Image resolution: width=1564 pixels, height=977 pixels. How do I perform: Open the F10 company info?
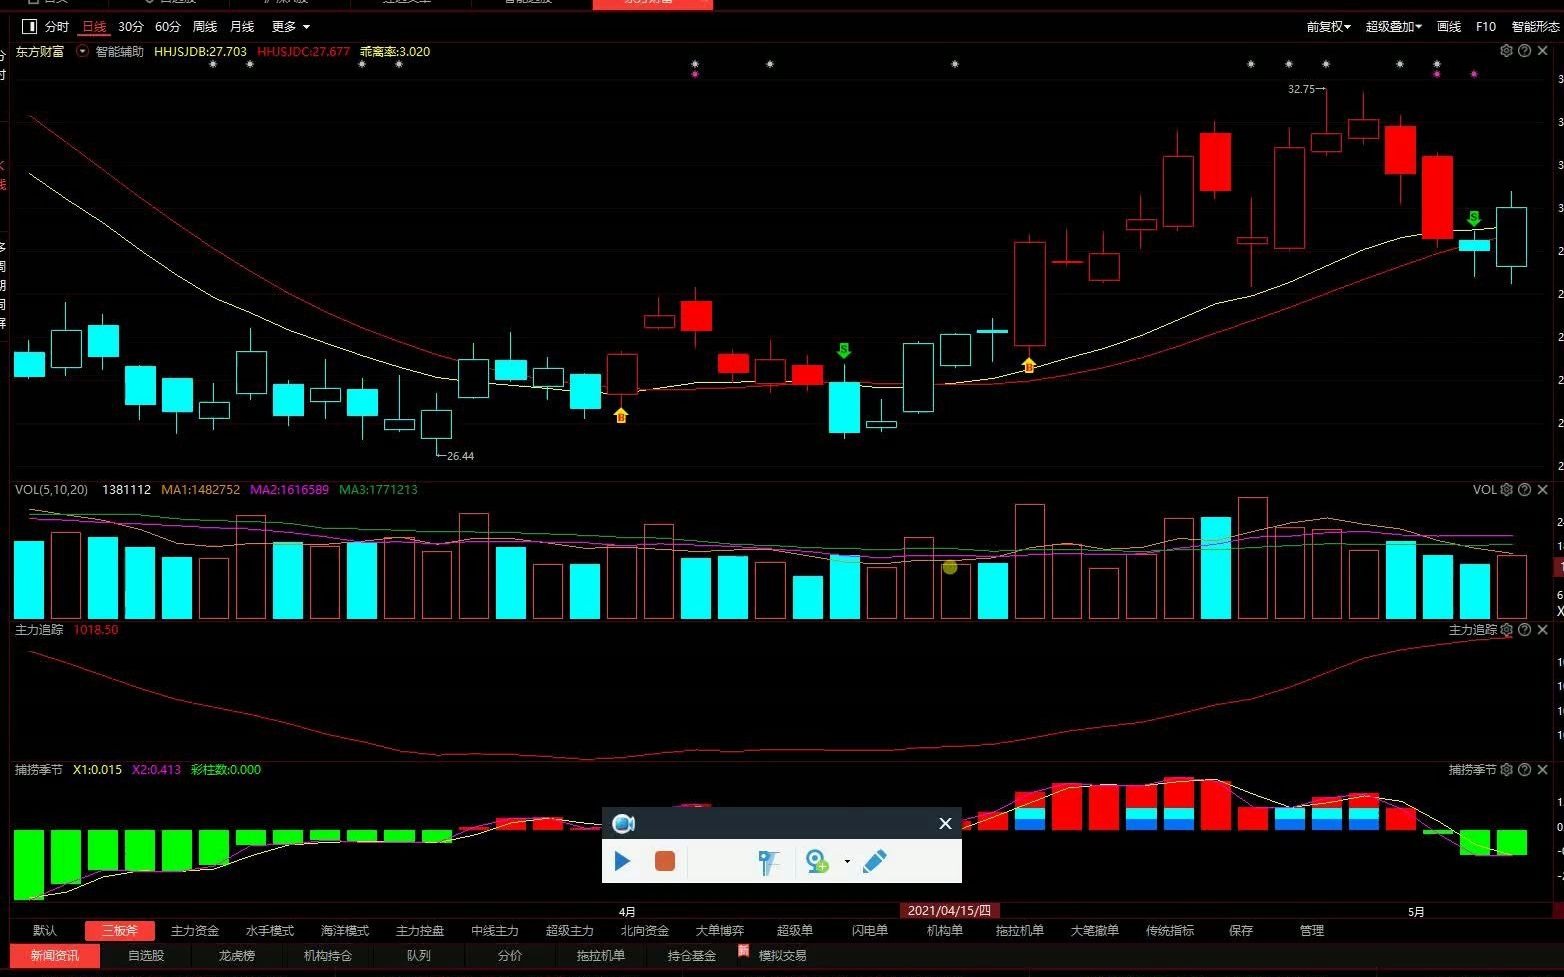click(1486, 27)
